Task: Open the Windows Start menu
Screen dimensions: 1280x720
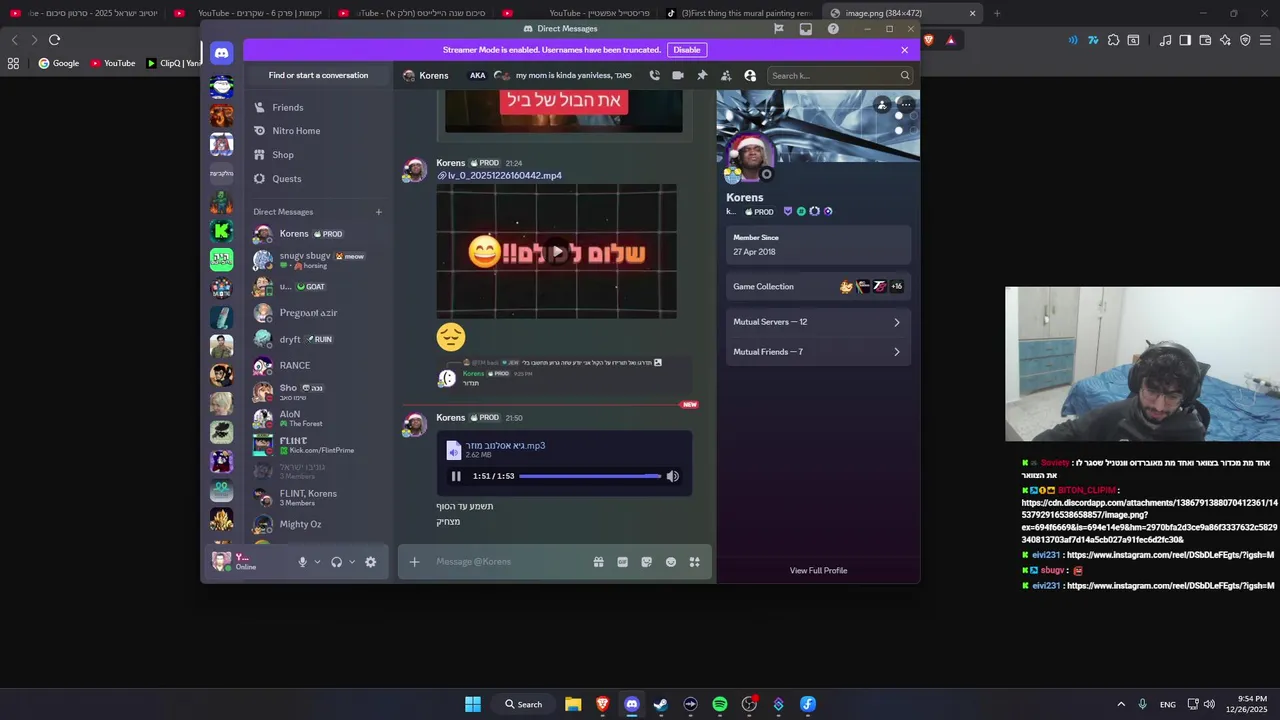Action: (473, 704)
